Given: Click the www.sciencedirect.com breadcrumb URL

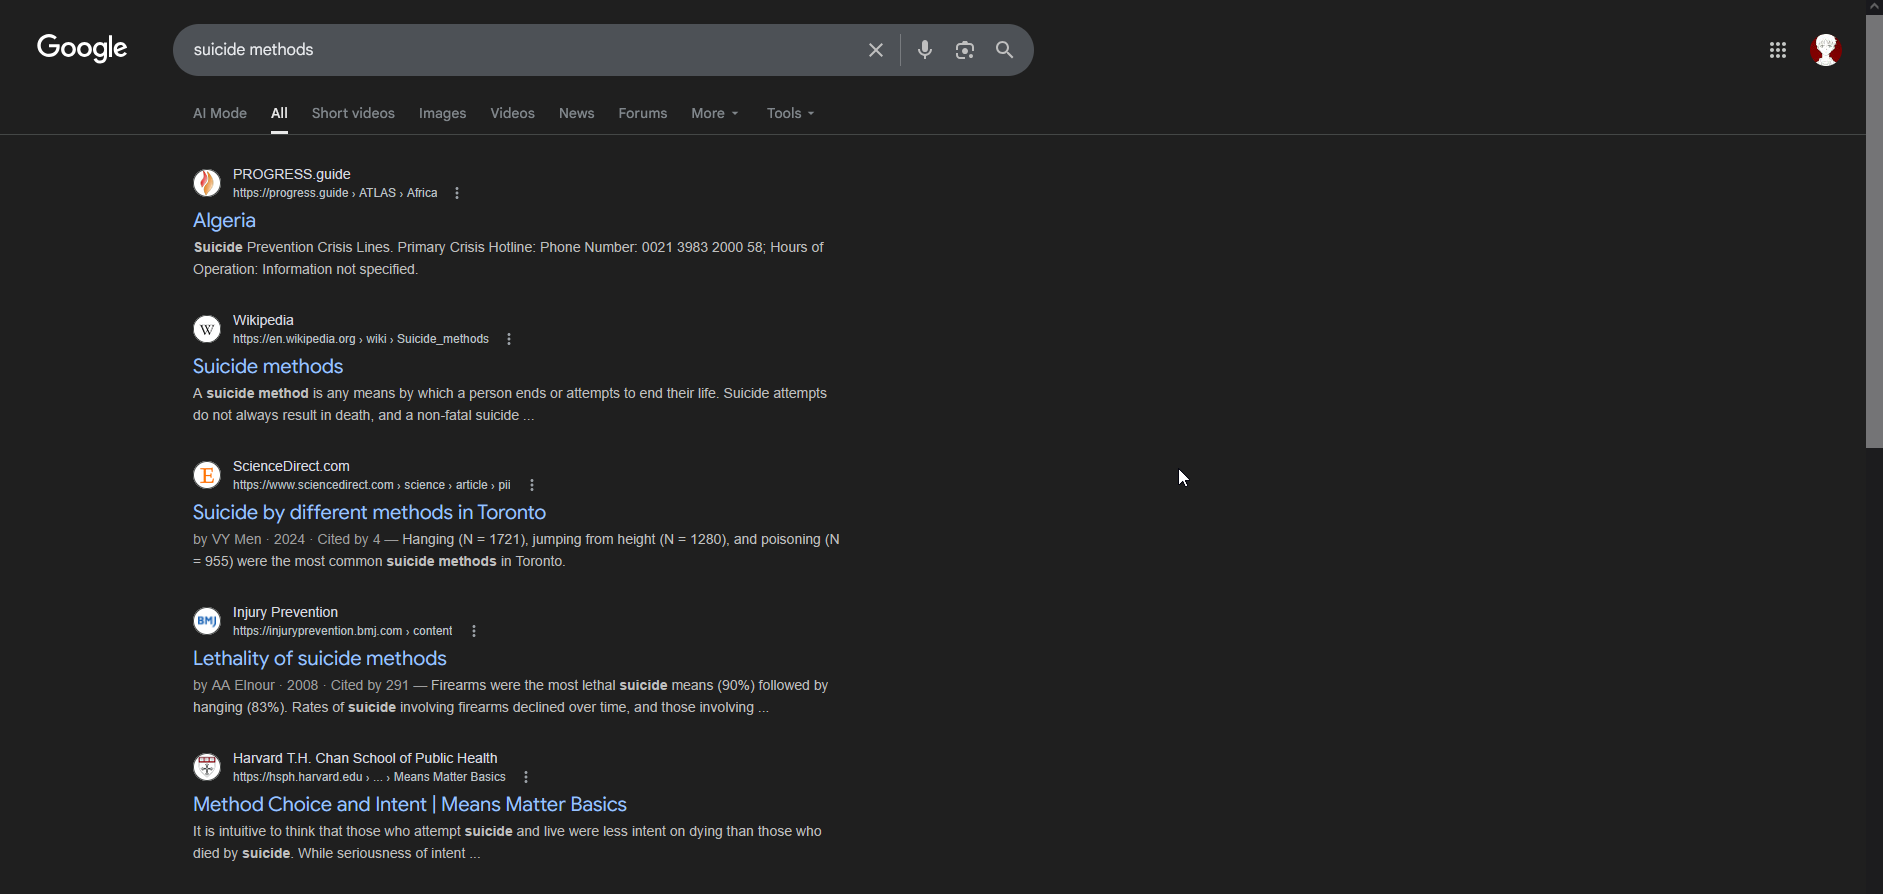Looking at the screenshot, I should [x=372, y=485].
